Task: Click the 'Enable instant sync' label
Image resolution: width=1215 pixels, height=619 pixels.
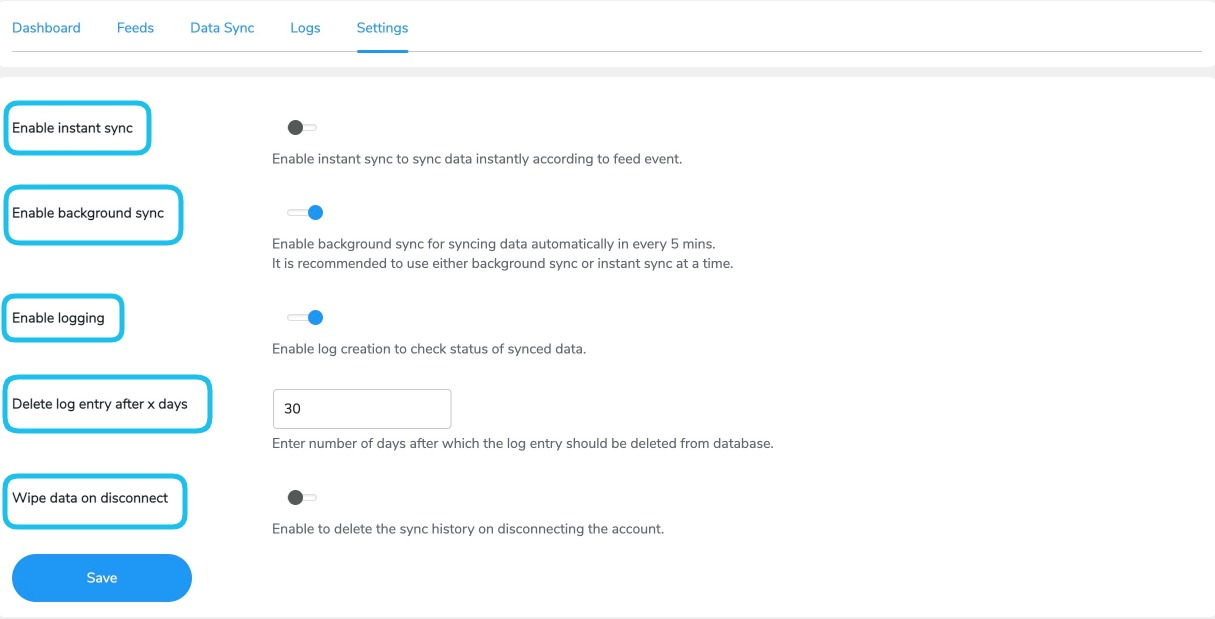Action: [75, 127]
